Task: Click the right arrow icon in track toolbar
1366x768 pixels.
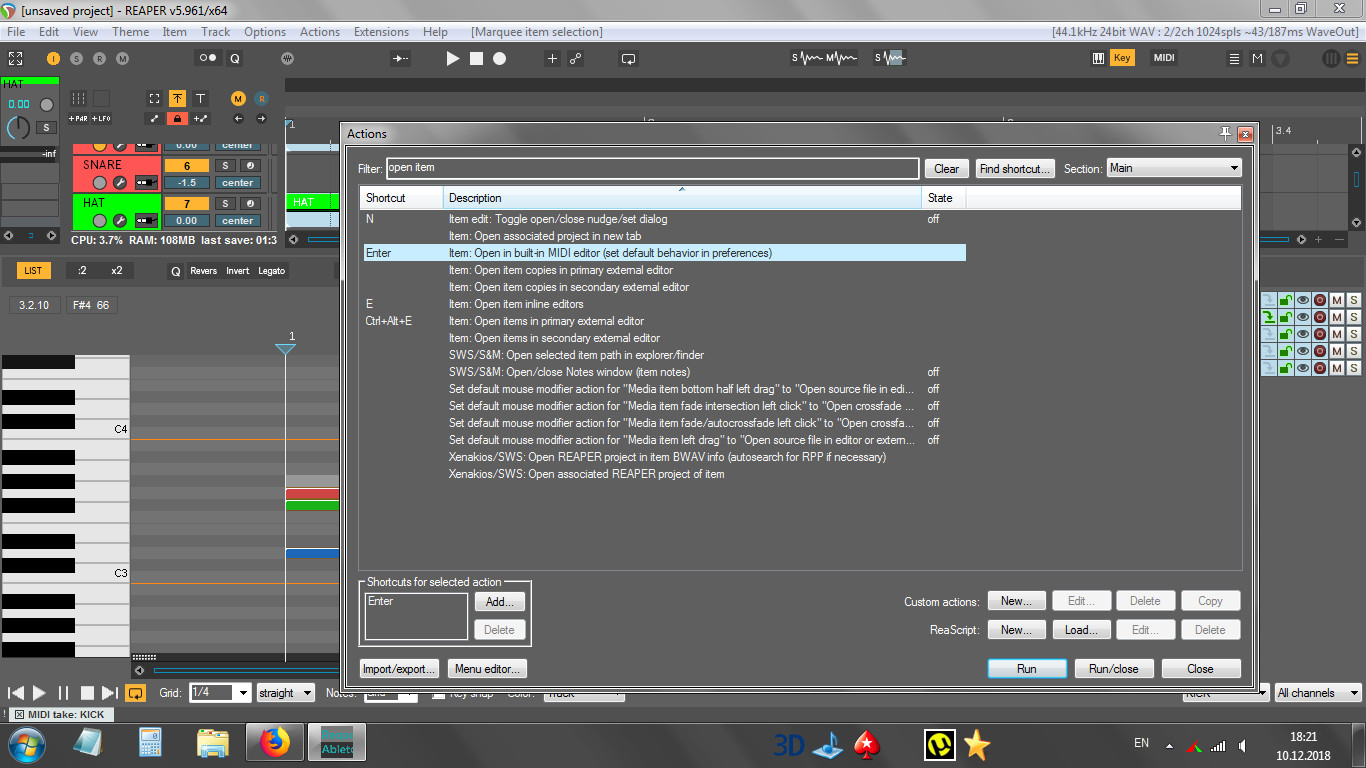Action: click(x=261, y=118)
